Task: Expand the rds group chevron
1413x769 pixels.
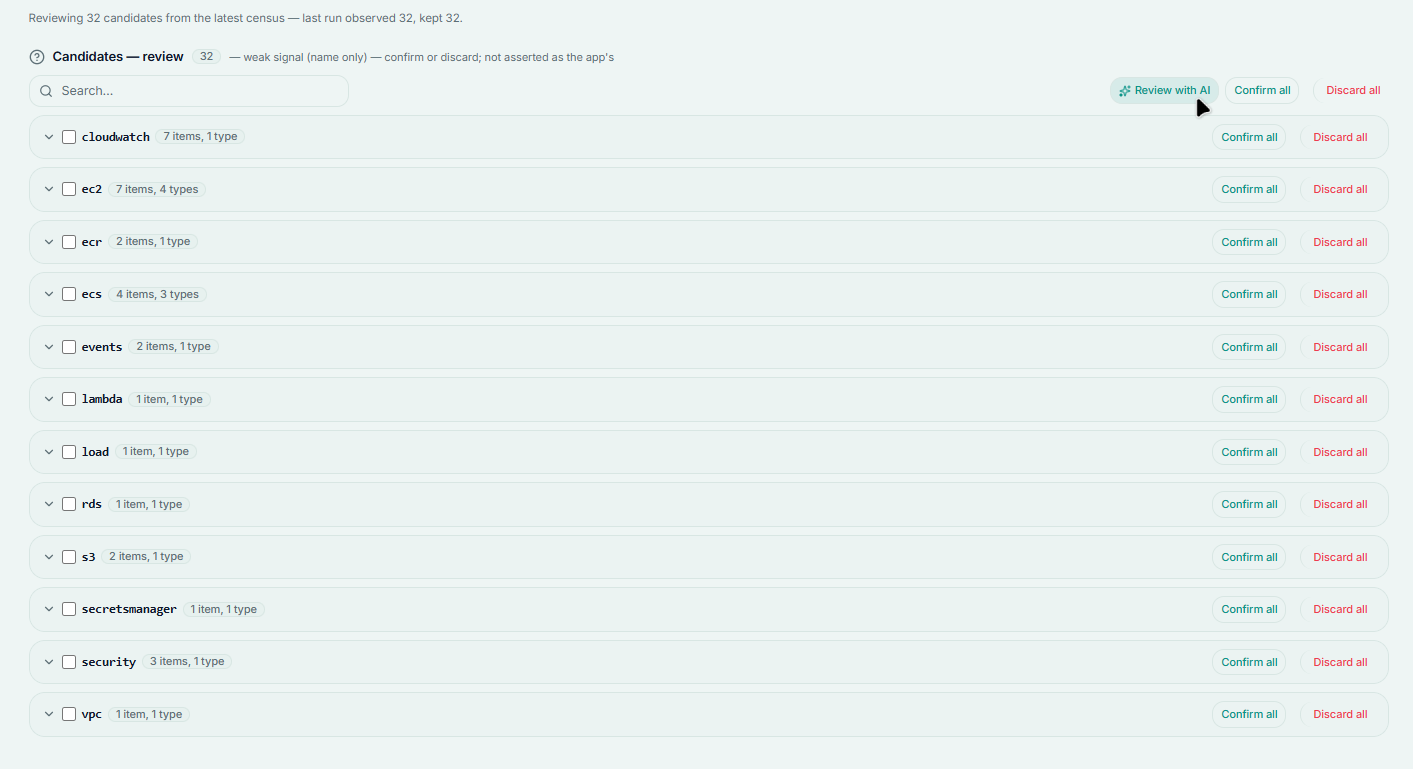Action: click(x=49, y=504)
